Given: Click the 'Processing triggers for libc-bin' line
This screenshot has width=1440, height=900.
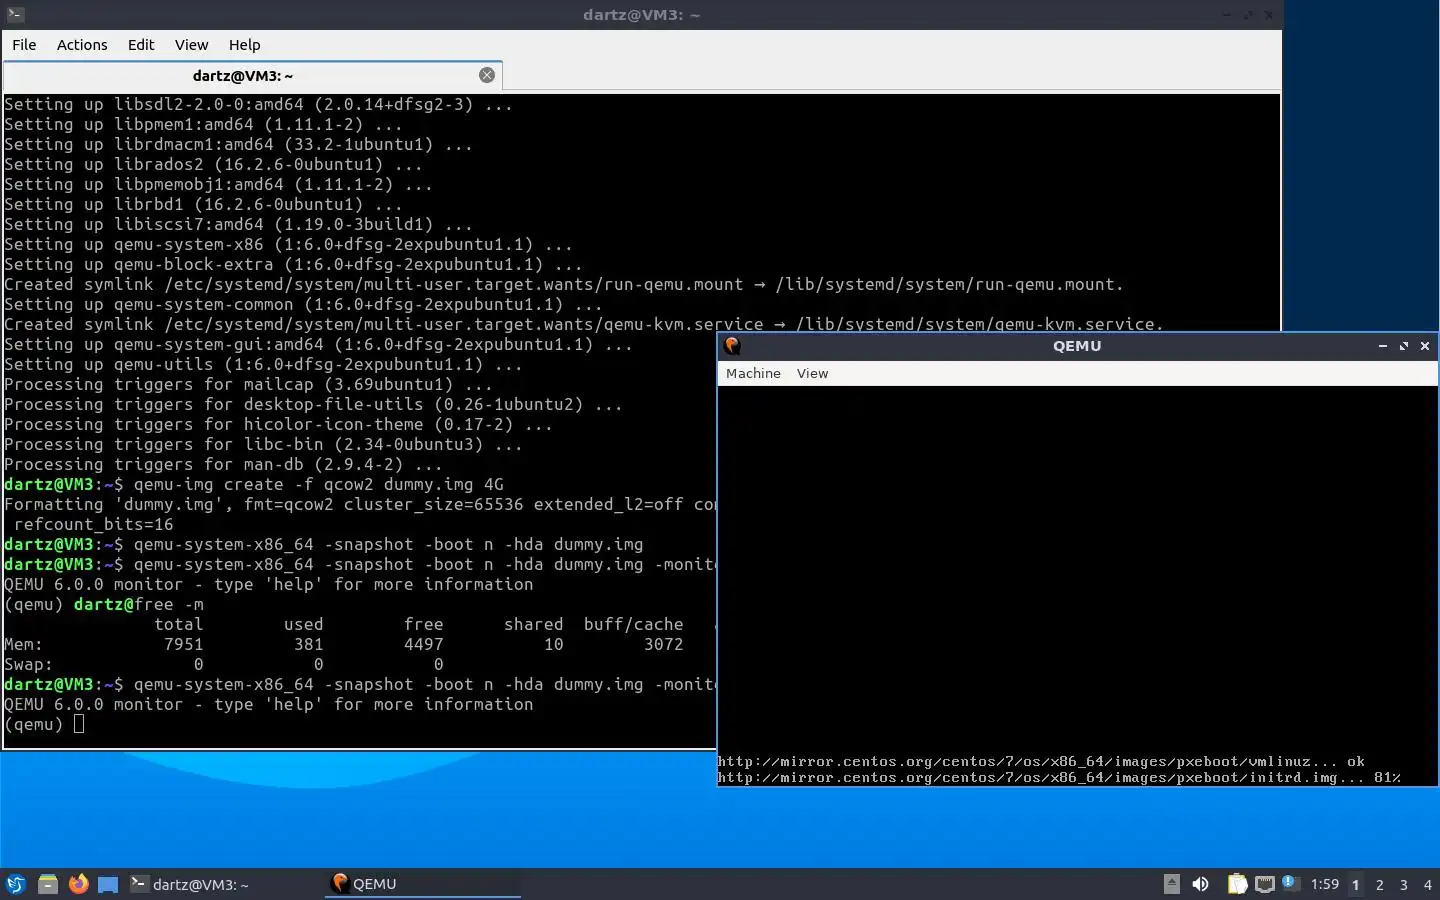Looking at the screenshot, I should pyautogui.click(x=263, y=444).
